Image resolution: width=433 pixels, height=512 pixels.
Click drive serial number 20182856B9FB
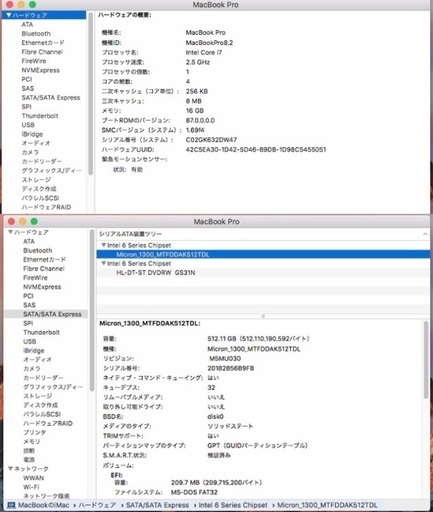pyautogui.click(x=231, y=368)
